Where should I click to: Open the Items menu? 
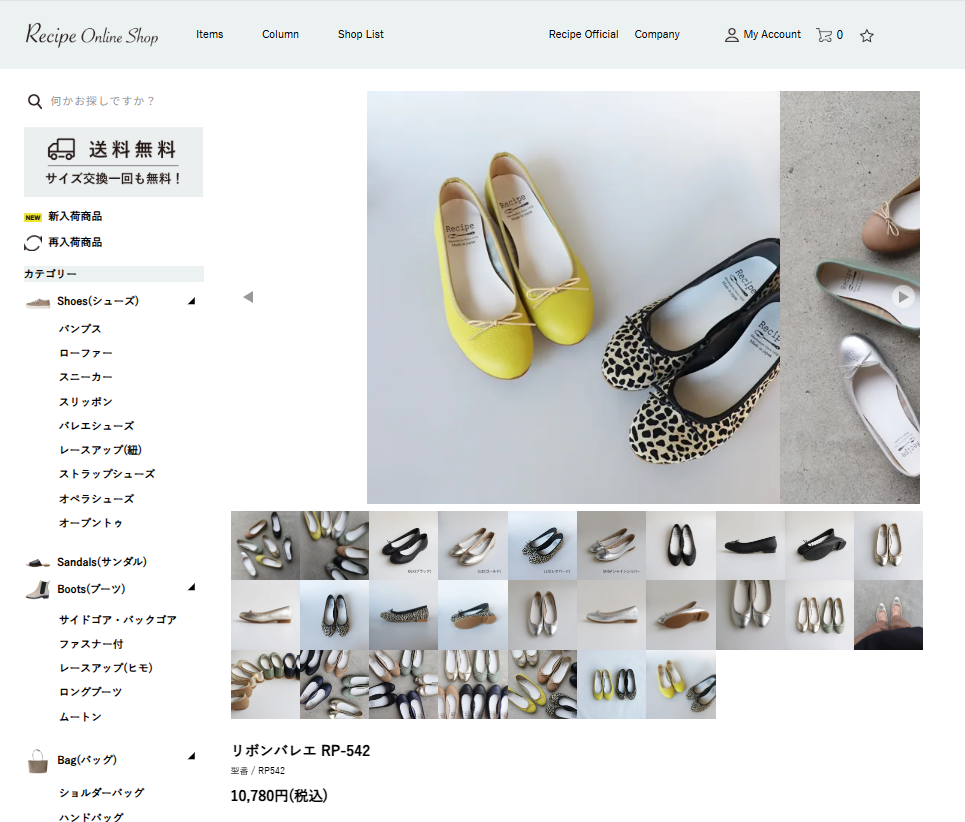tap(209, 34)
